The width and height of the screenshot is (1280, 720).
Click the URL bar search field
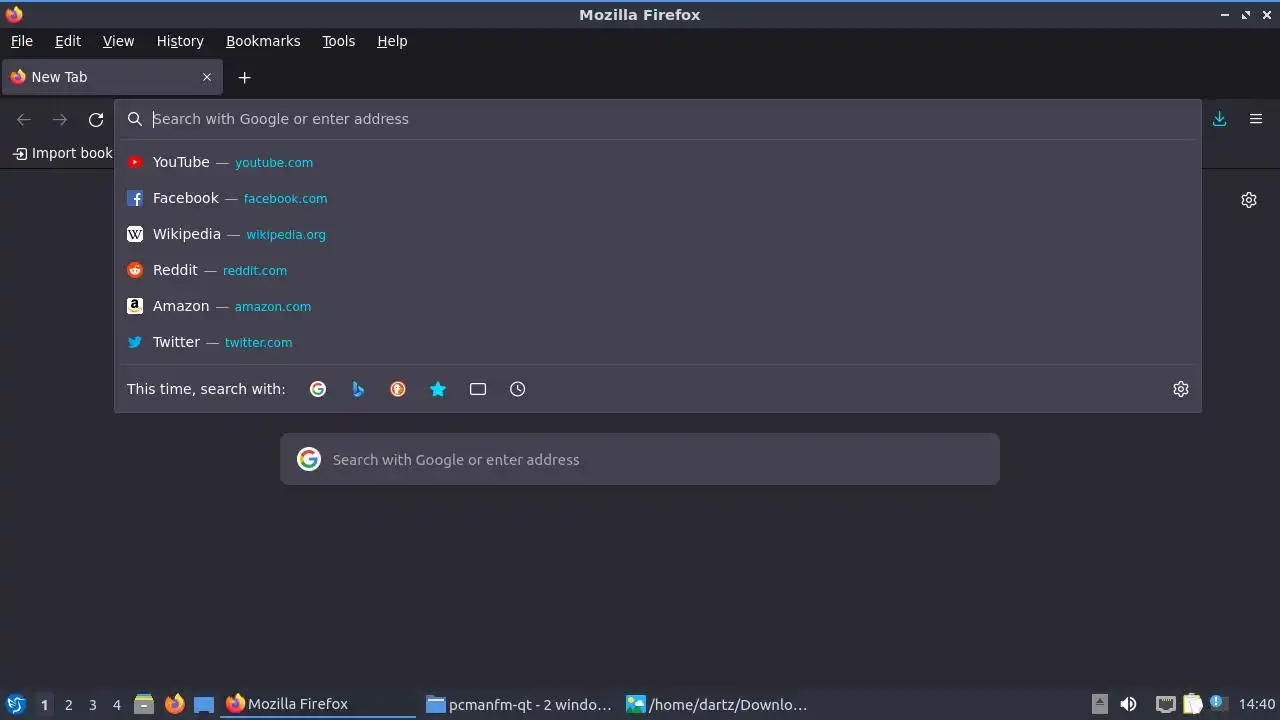pos(657,119)
